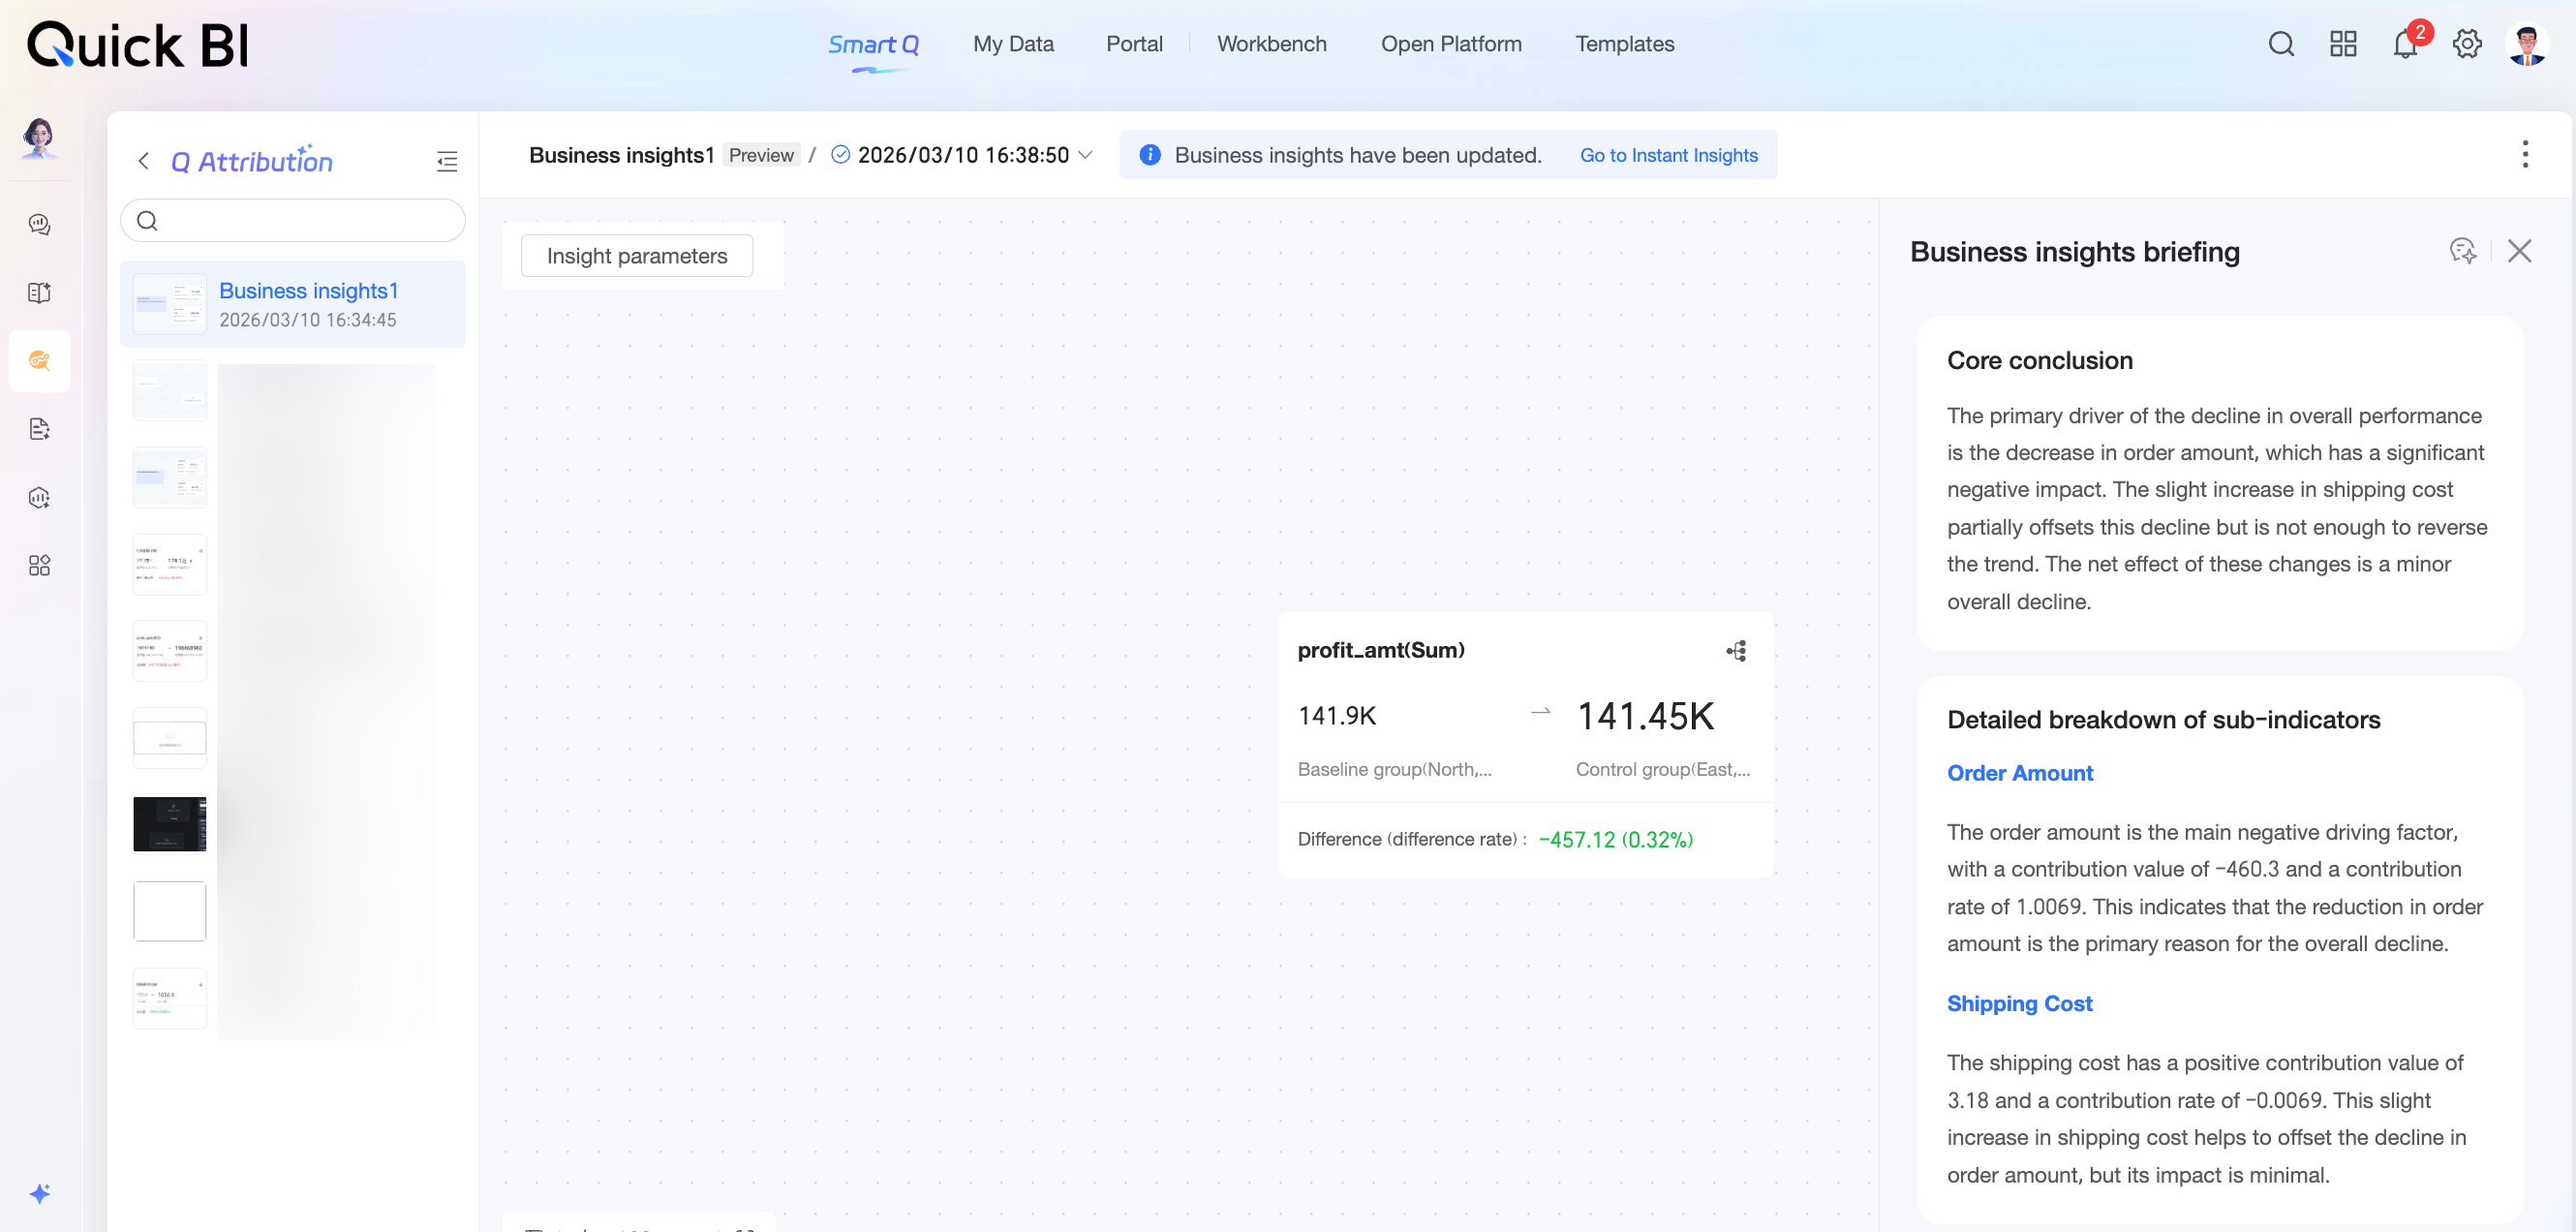Select the second insight thumbnail in list
The image size is (2576, 1232).
[170, 390]
